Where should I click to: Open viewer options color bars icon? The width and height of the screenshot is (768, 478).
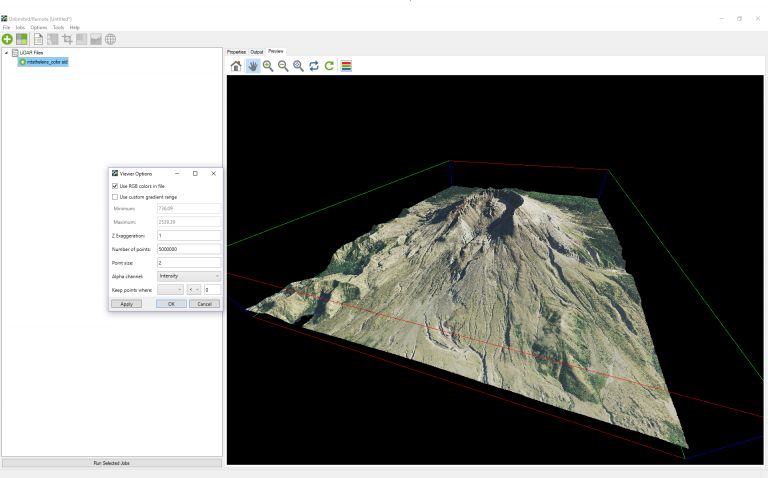coord(346,66)
